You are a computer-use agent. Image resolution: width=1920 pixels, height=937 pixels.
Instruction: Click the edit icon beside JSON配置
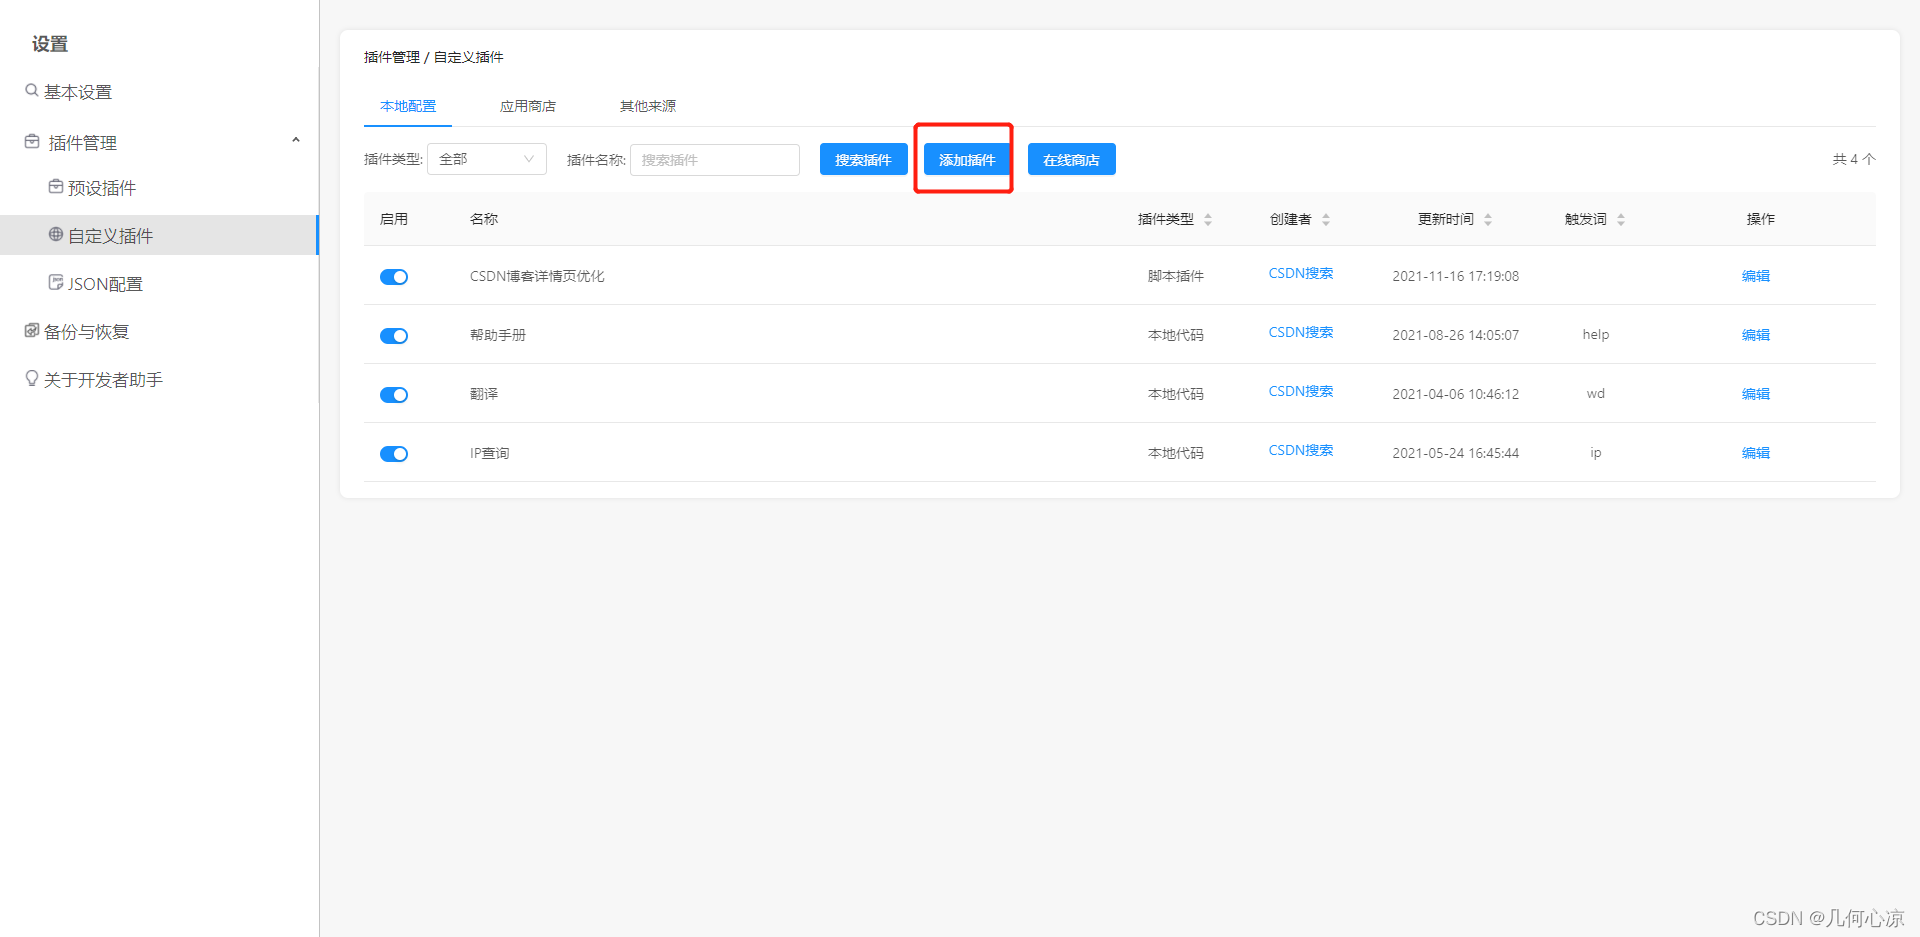56,282
